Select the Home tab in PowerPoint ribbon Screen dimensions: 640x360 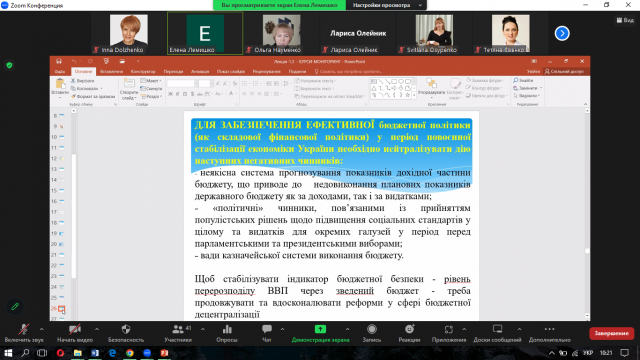click(x=83, y=71)
